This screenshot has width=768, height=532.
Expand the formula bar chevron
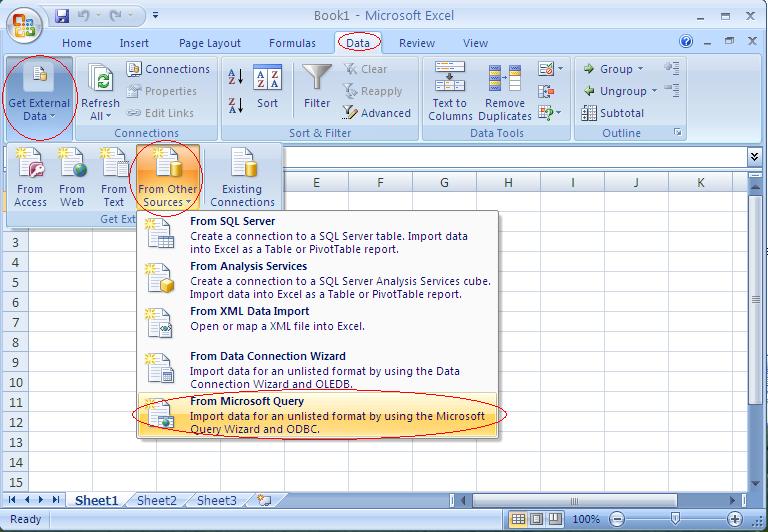tap(754, 157)
